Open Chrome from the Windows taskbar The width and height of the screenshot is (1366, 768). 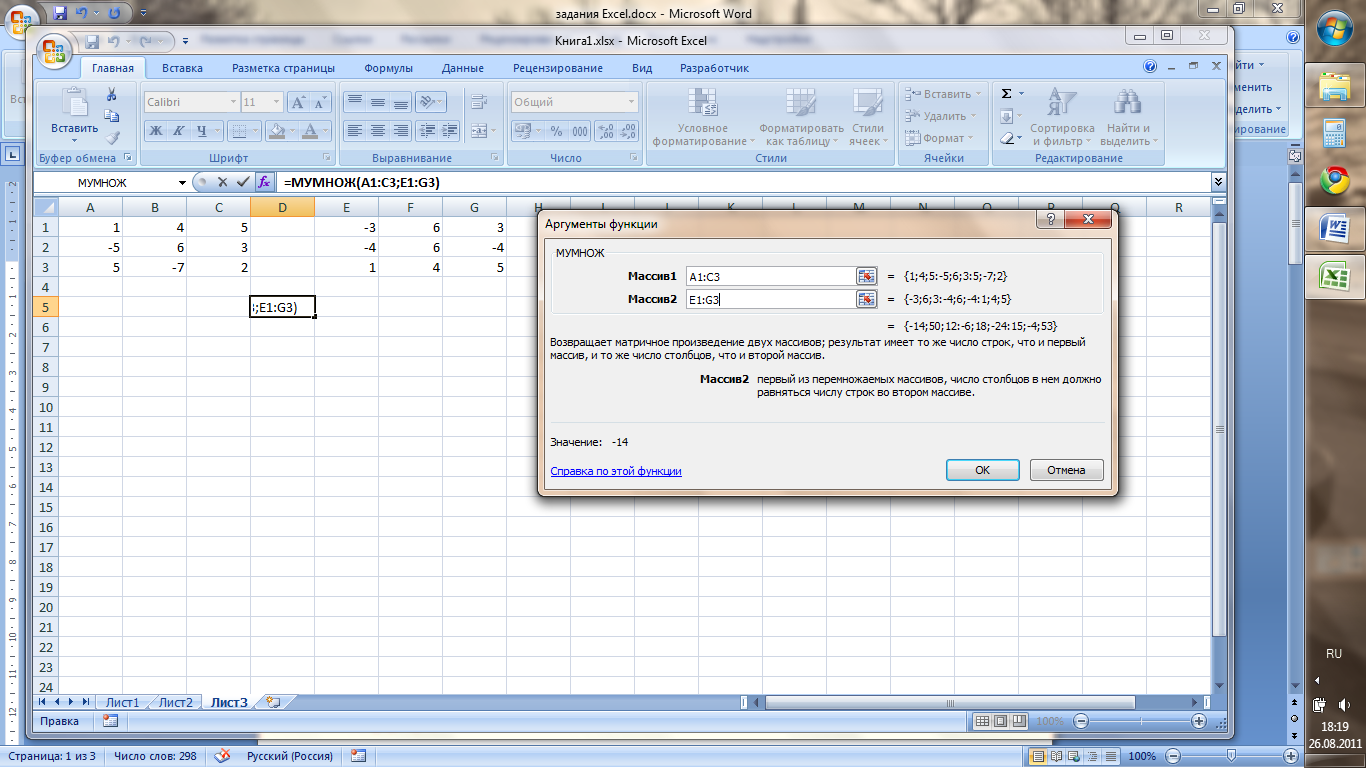[1334, 180]
